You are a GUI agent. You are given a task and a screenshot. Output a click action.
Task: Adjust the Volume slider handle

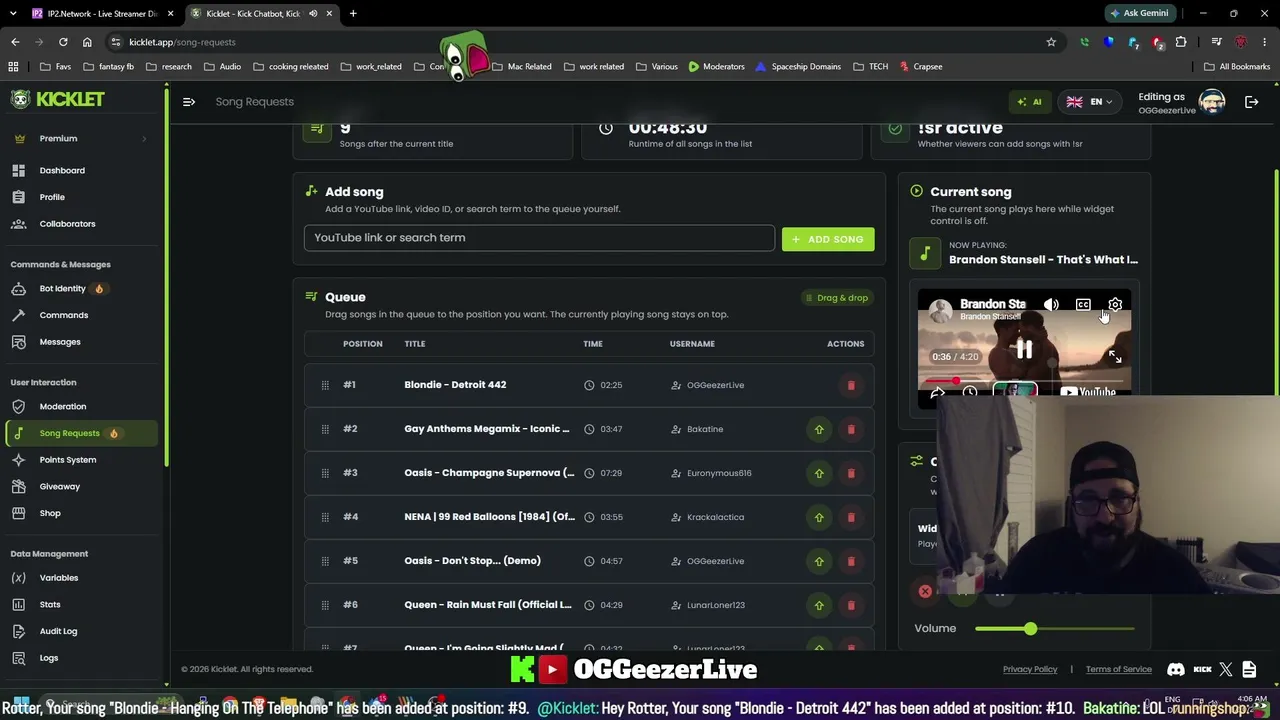[x=1030, y=628]
